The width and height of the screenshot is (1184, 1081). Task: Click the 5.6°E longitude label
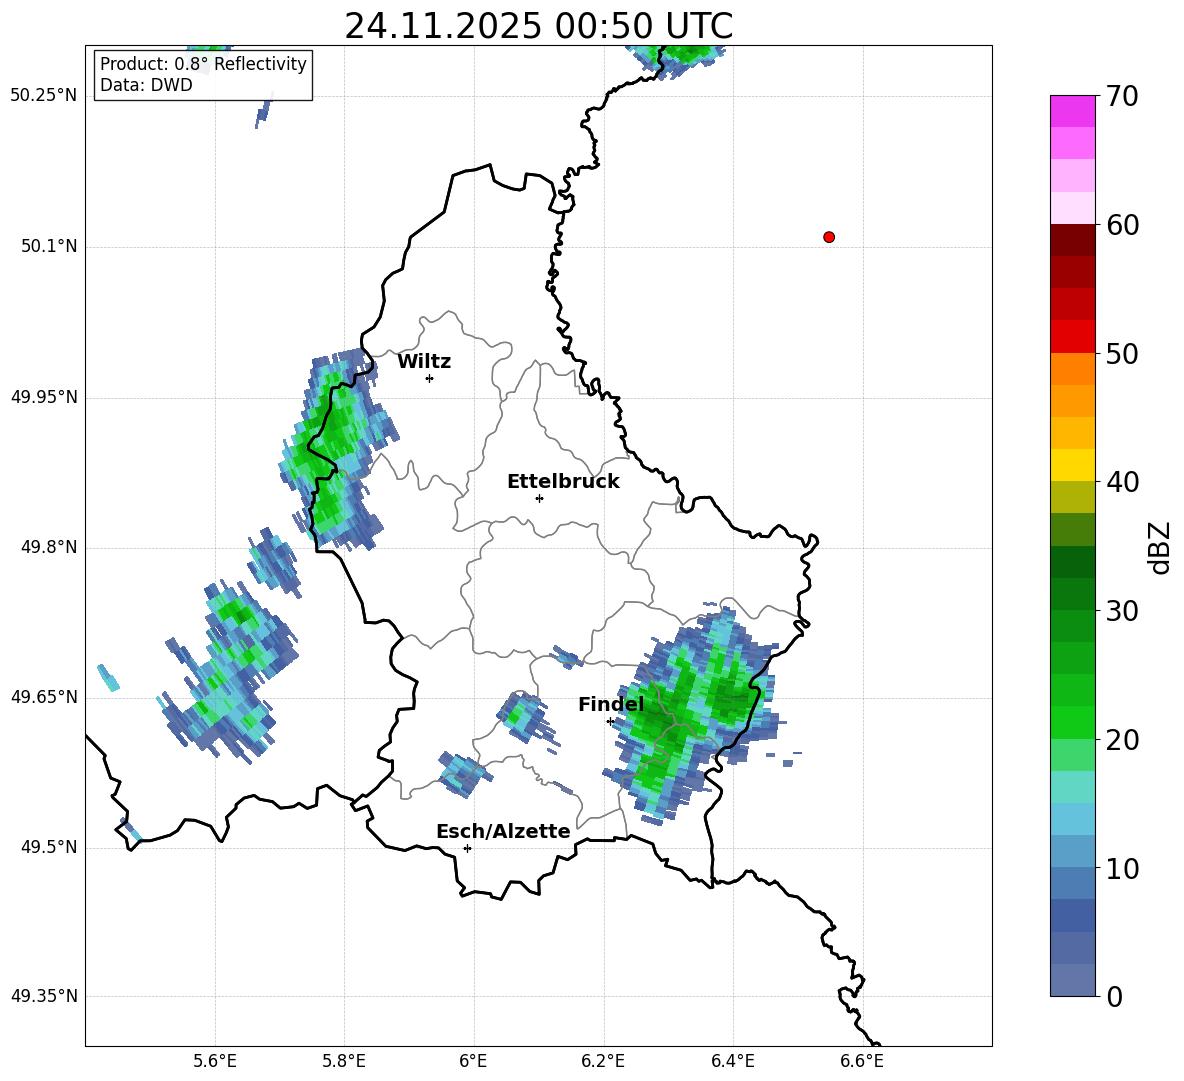click(x=215, y=1061)
